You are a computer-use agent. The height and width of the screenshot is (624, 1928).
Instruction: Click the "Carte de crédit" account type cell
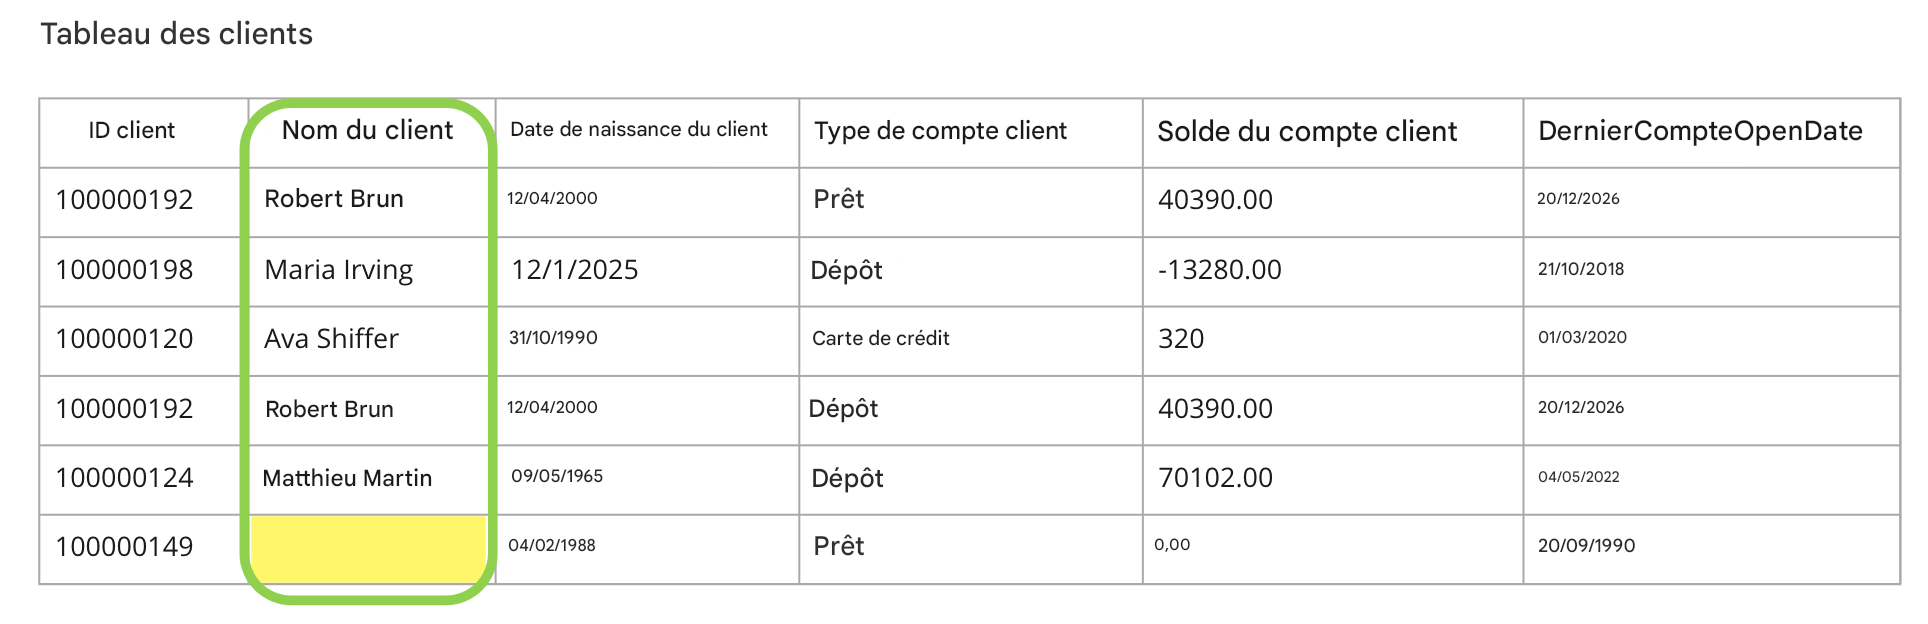880,339
